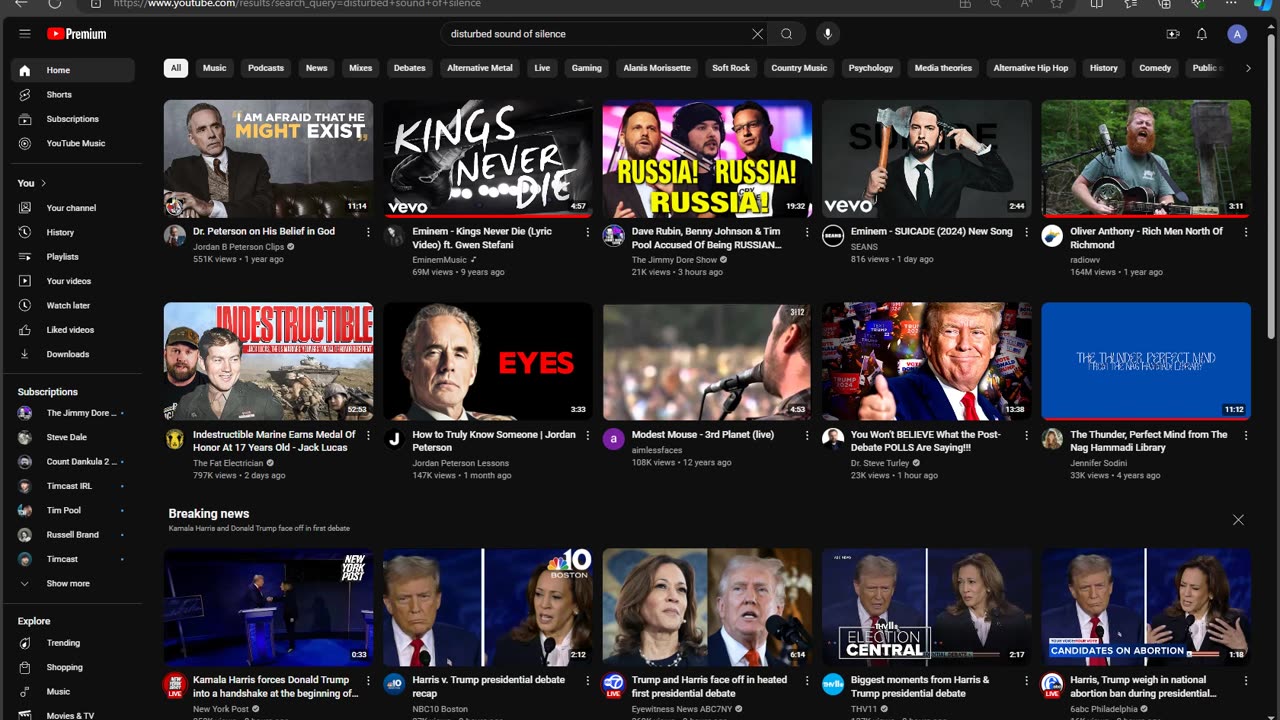Go to Home in sidebar

click(73, 70)
